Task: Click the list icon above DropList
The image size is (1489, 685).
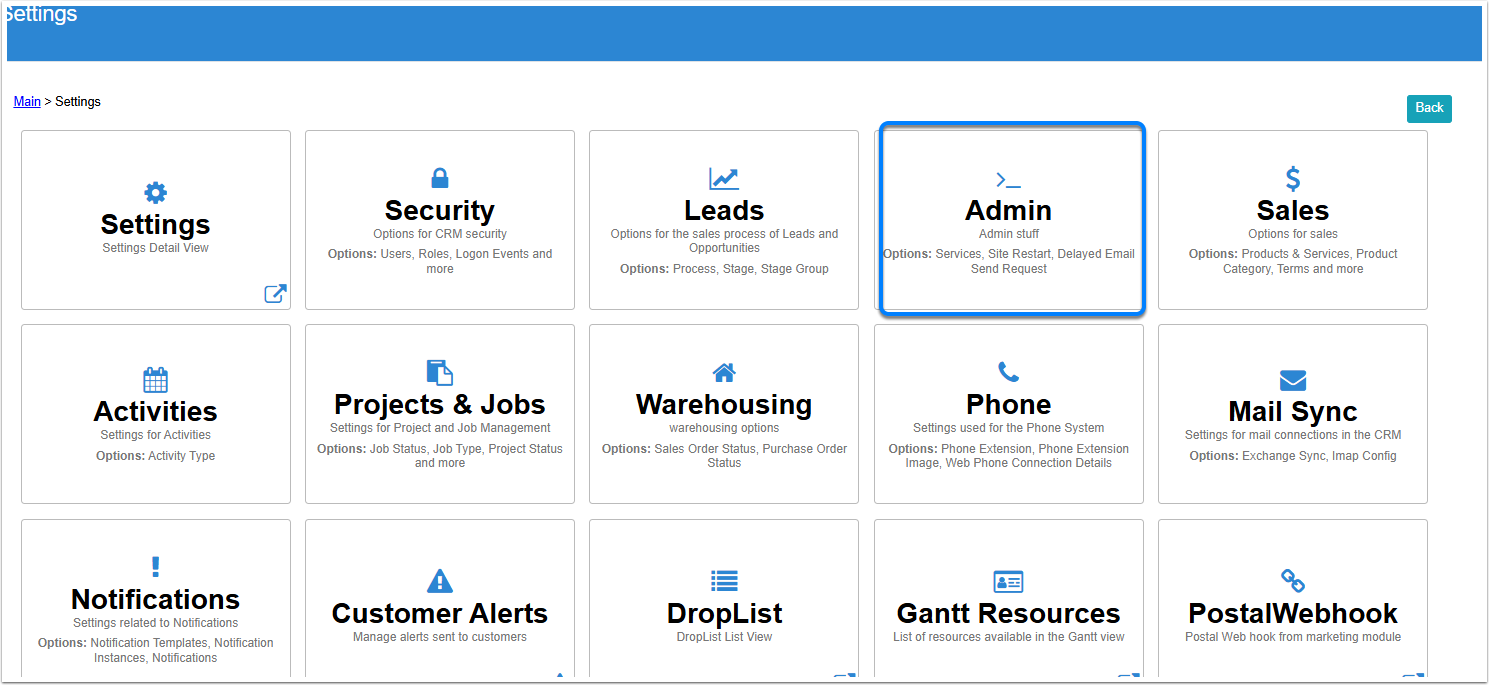Action: pyautogui.click(x=724, y=581)
